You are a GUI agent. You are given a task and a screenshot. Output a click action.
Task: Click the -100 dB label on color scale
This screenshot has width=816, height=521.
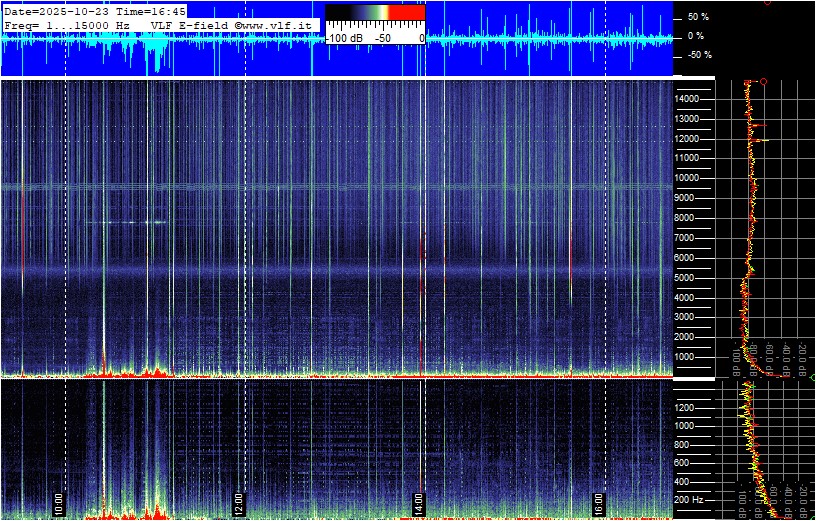345,37
